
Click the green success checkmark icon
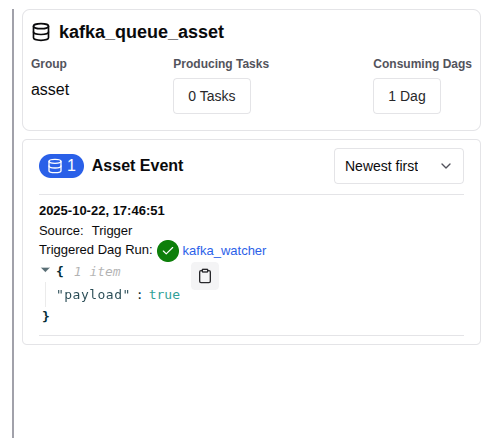tap(168, 251)
